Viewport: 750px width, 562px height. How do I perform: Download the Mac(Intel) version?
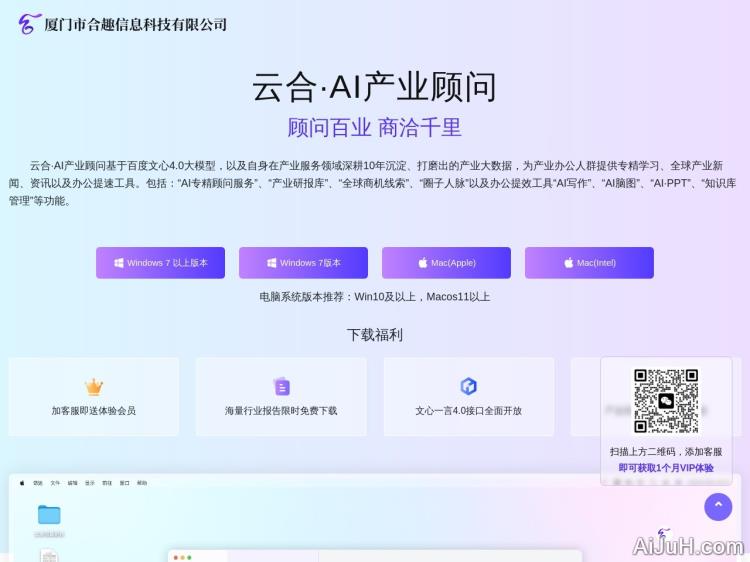point(589,263)
